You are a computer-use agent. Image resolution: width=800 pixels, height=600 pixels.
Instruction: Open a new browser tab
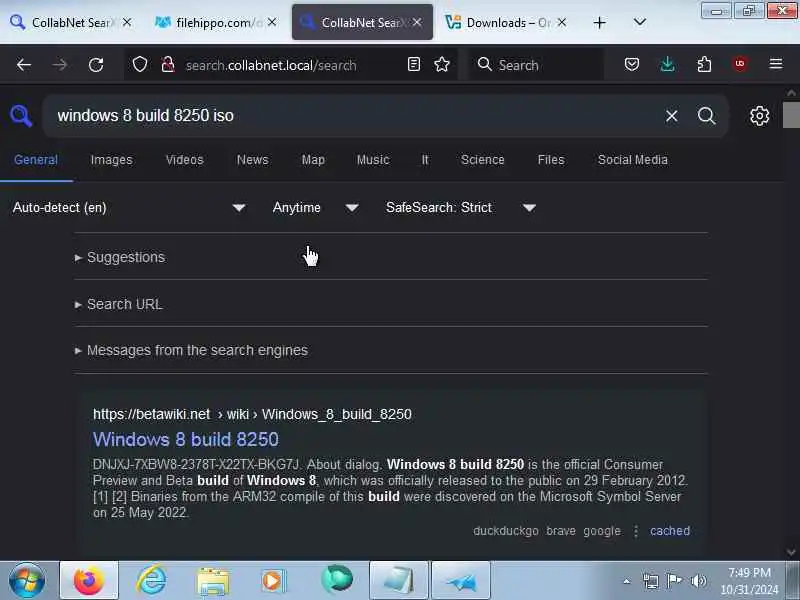click(600, 22)
